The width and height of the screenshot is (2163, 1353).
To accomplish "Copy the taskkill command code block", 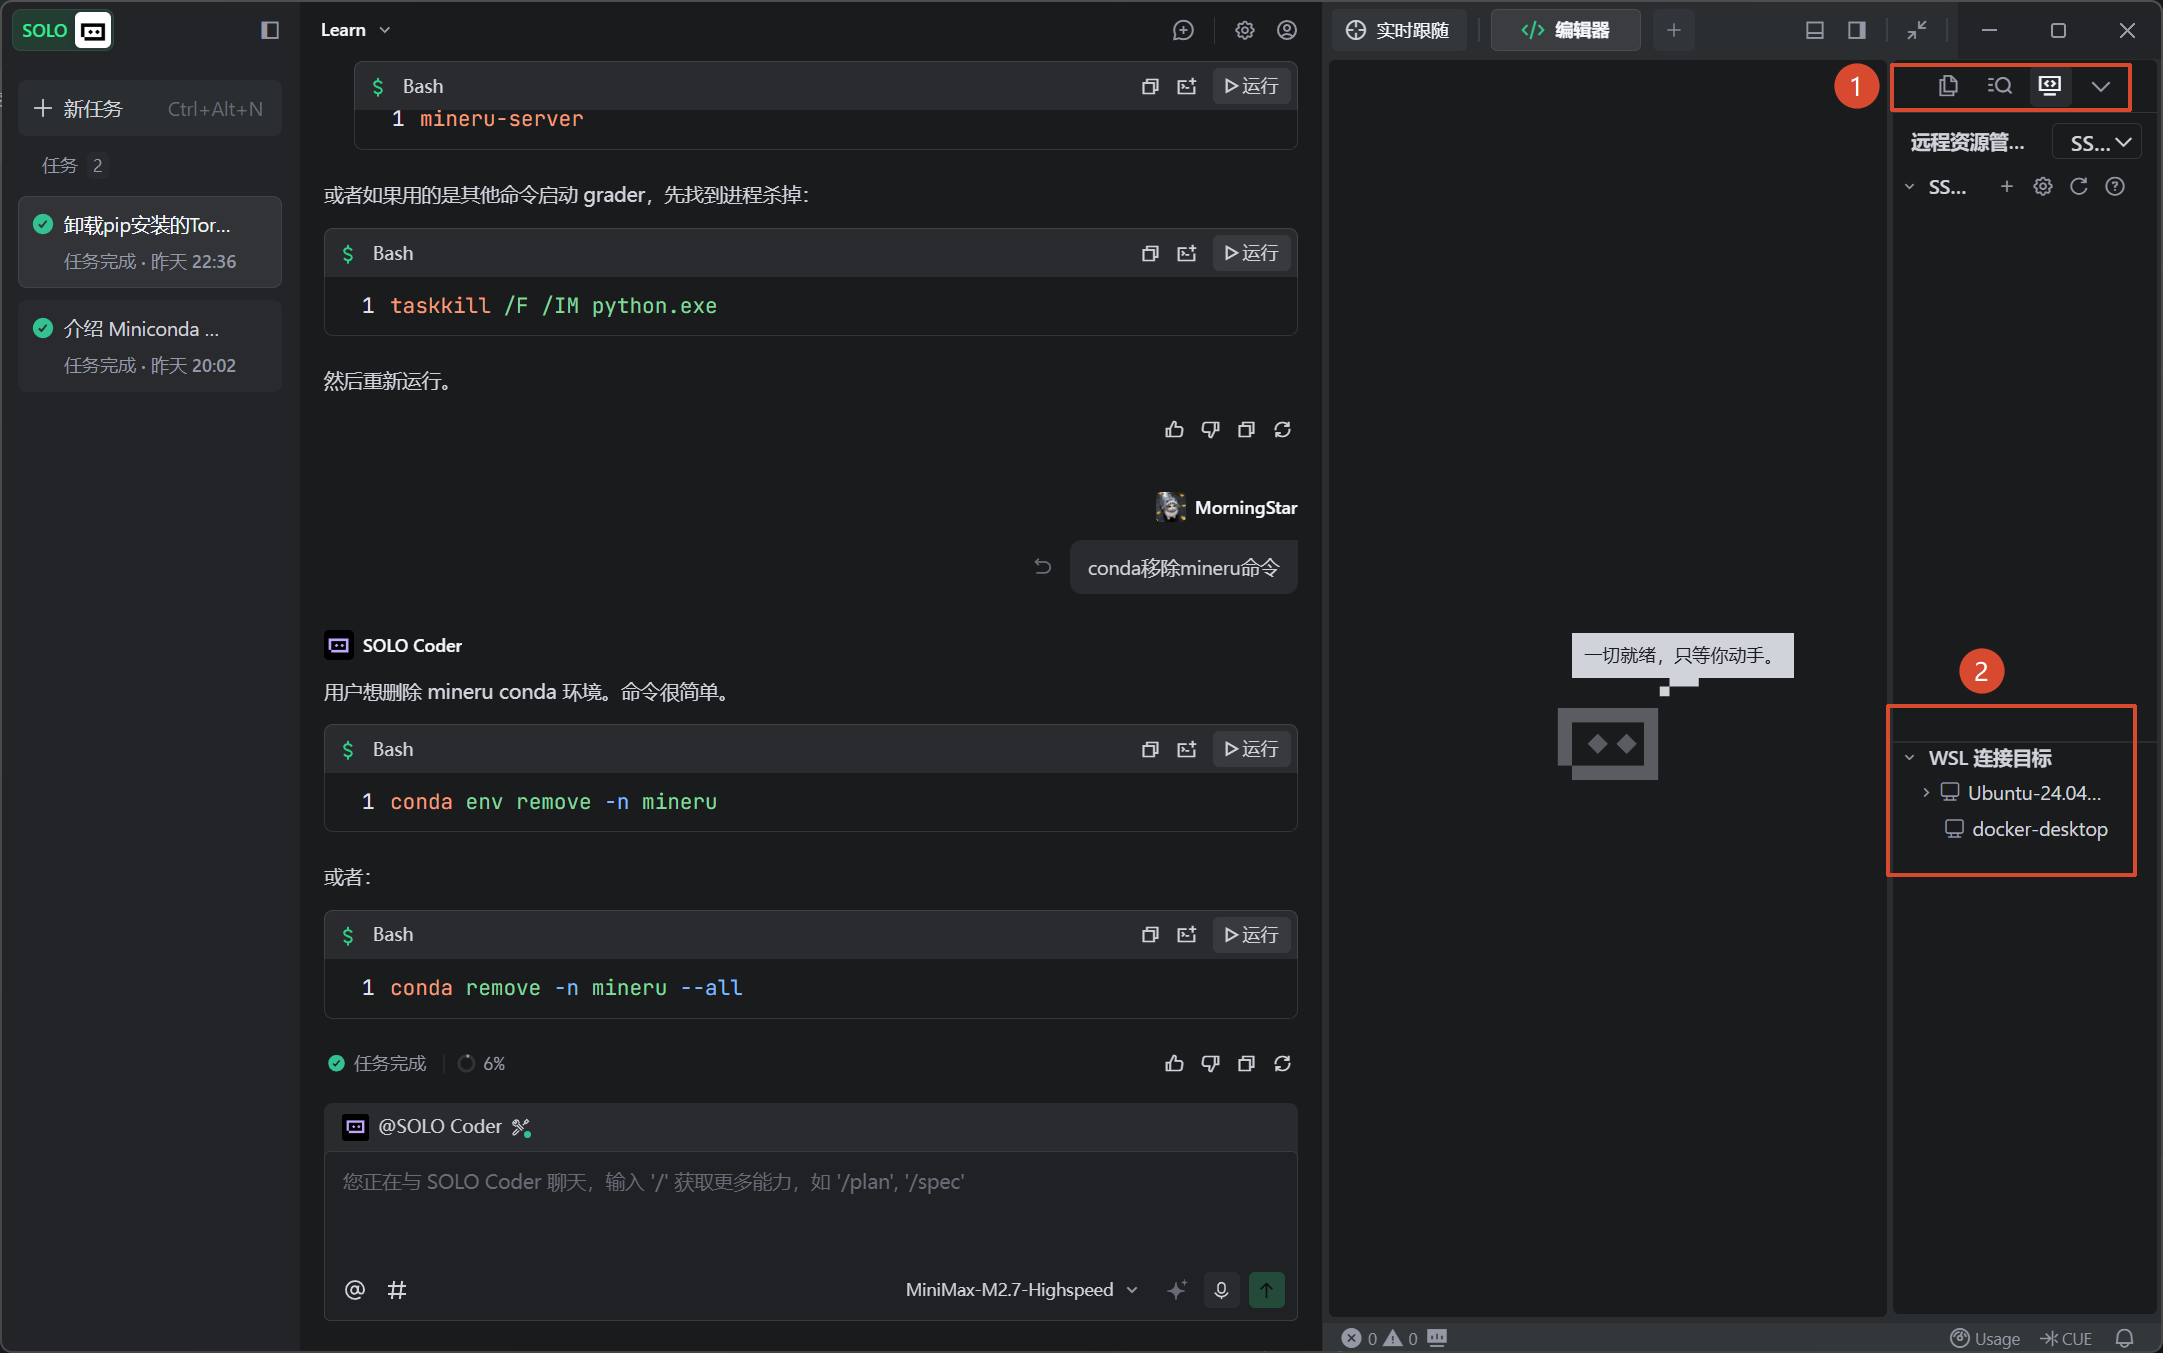I will [1150, 253].
